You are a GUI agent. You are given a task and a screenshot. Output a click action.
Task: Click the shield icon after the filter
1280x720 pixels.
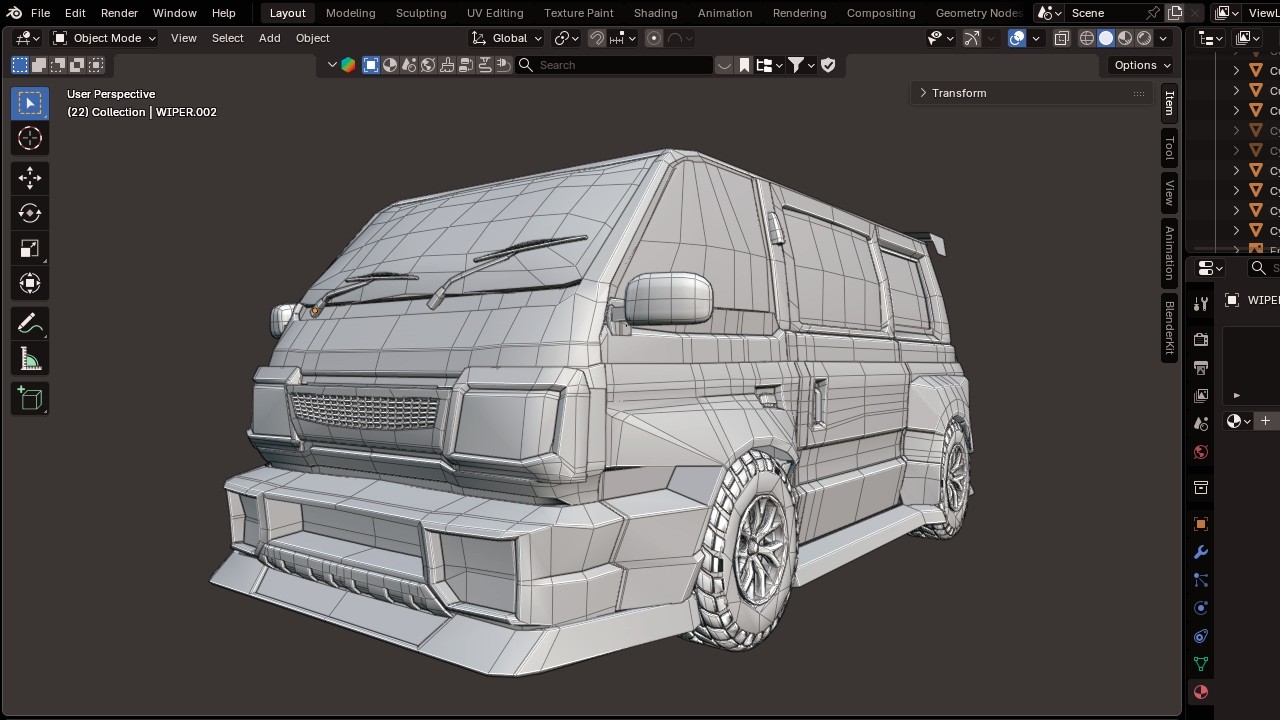tap(828, 65)
